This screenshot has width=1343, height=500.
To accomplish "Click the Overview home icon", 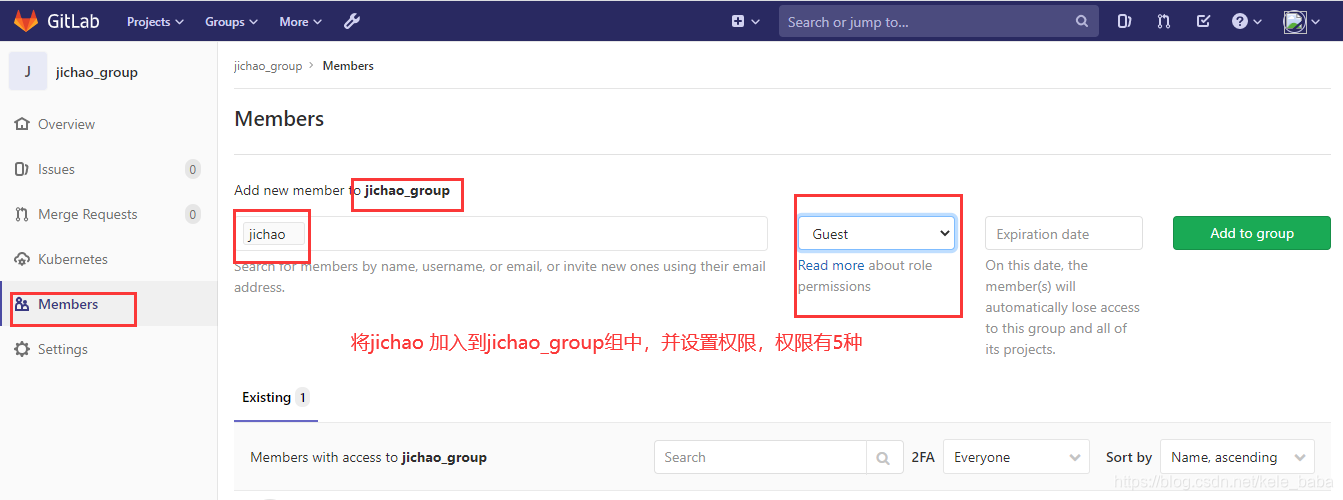I will (22, 124).
